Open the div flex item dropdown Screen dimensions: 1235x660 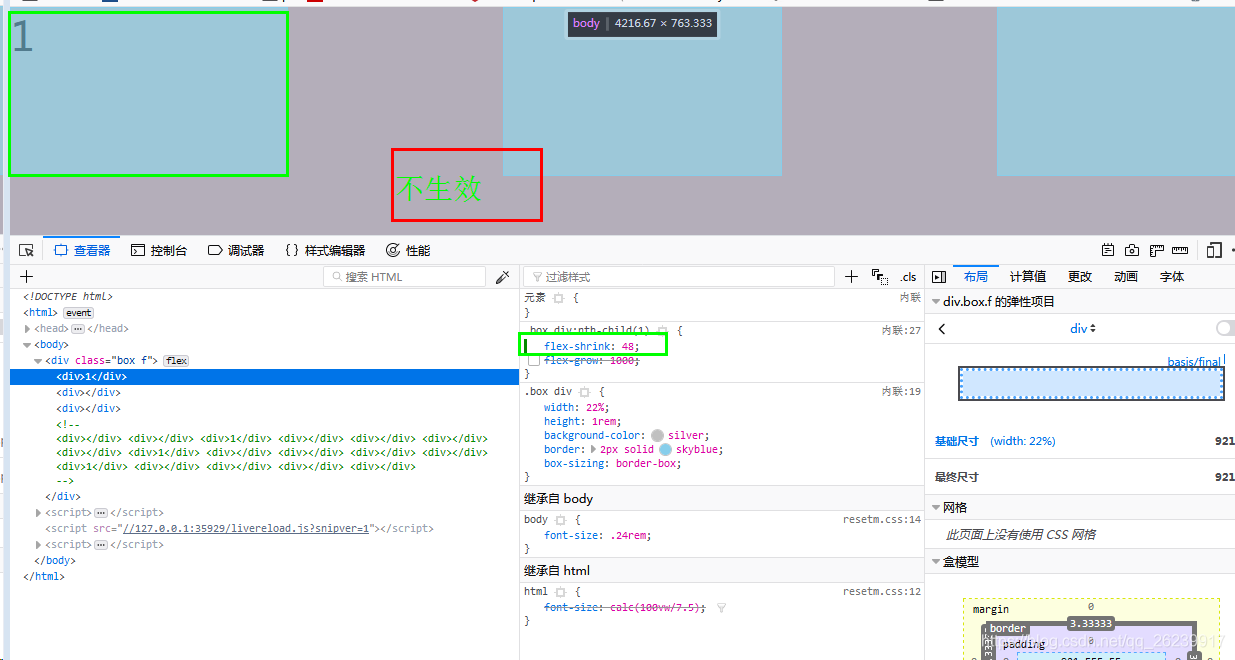tap(1083, 329)
